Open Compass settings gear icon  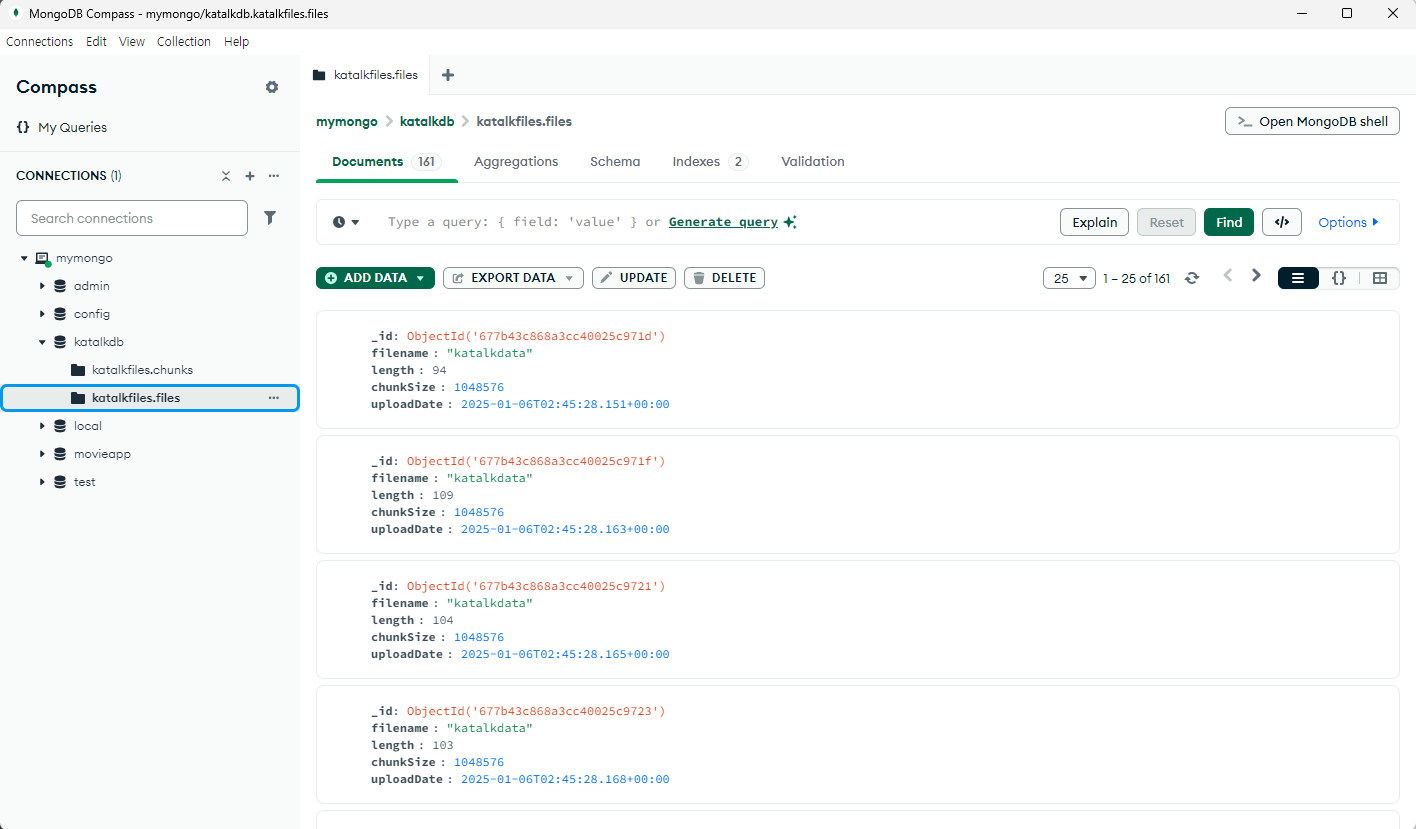[x=272, y=87]
